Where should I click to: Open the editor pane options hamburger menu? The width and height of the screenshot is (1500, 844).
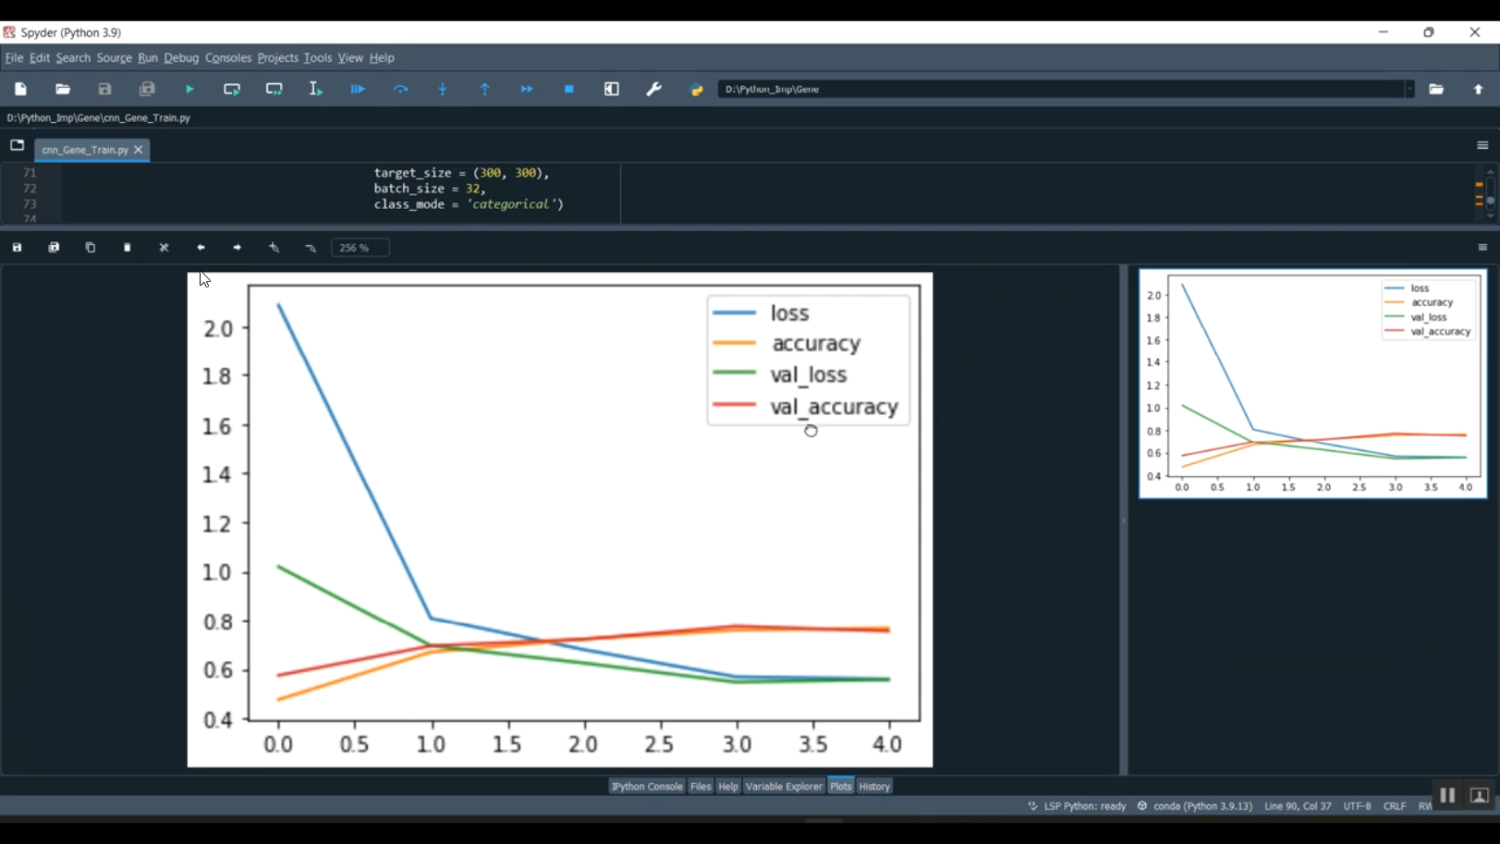(x=1482, y=145)
